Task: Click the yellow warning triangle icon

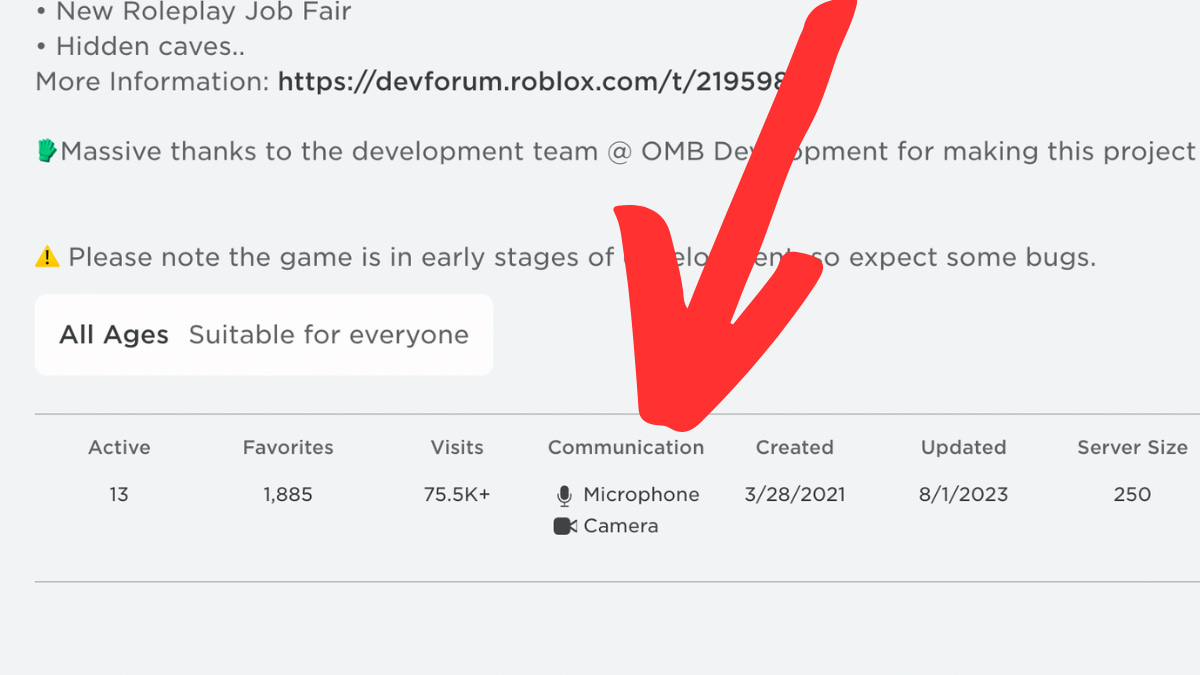Action: point(47,257)
